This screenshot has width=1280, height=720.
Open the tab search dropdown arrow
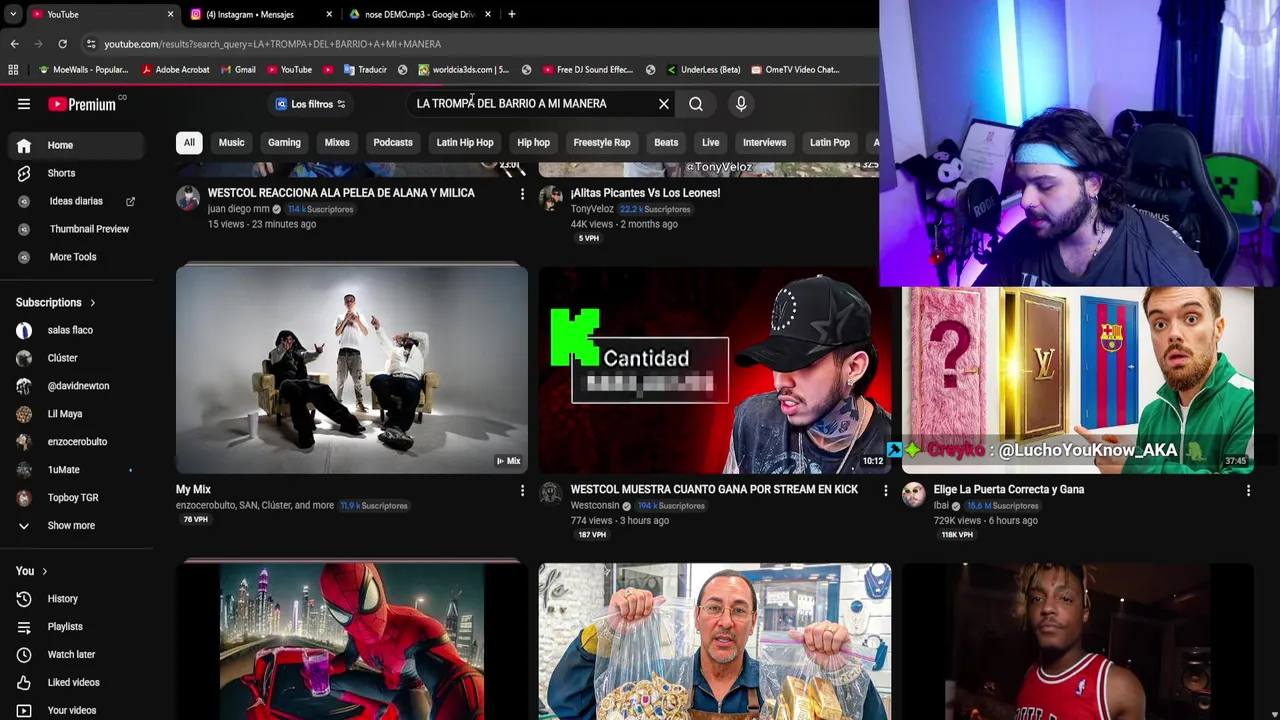point(12,14)
